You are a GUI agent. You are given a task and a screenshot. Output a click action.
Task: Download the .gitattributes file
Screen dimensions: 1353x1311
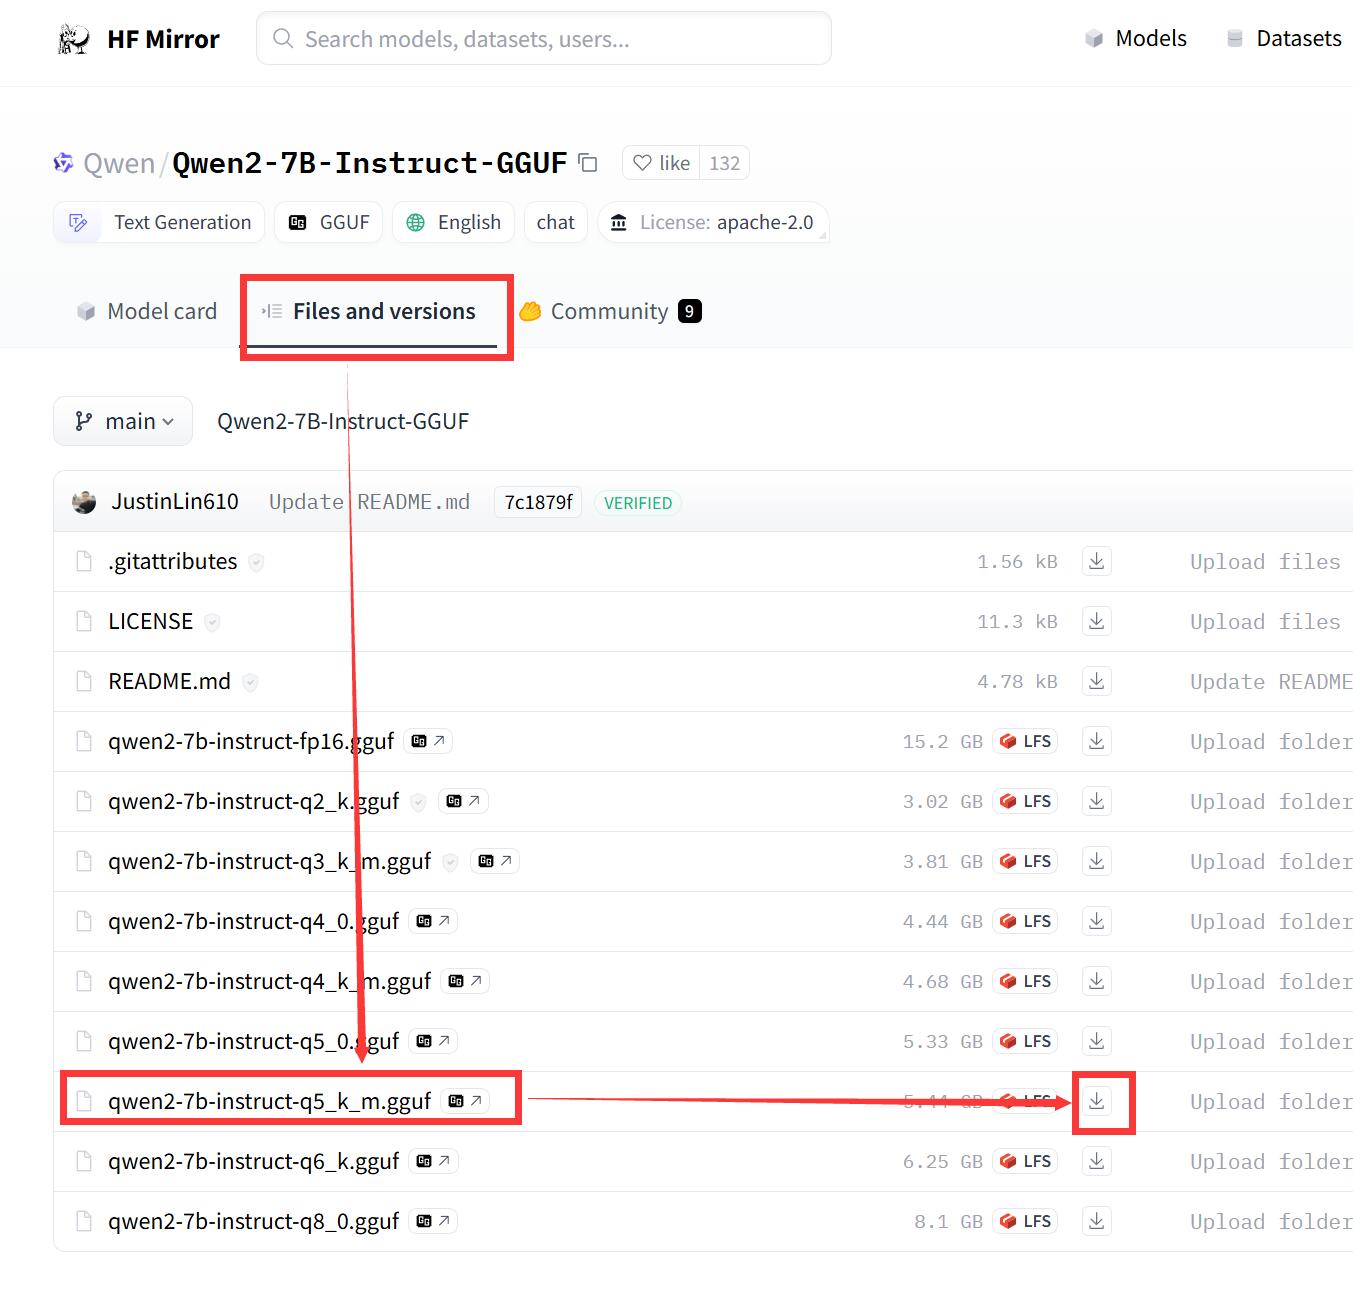(x=1097, y=561)
